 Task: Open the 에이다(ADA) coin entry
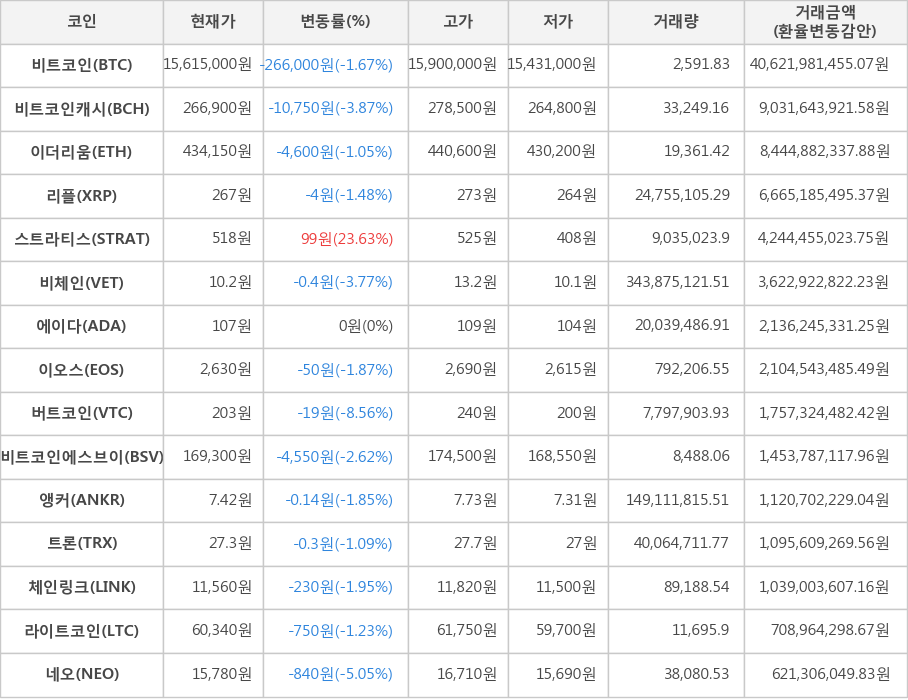82,326
